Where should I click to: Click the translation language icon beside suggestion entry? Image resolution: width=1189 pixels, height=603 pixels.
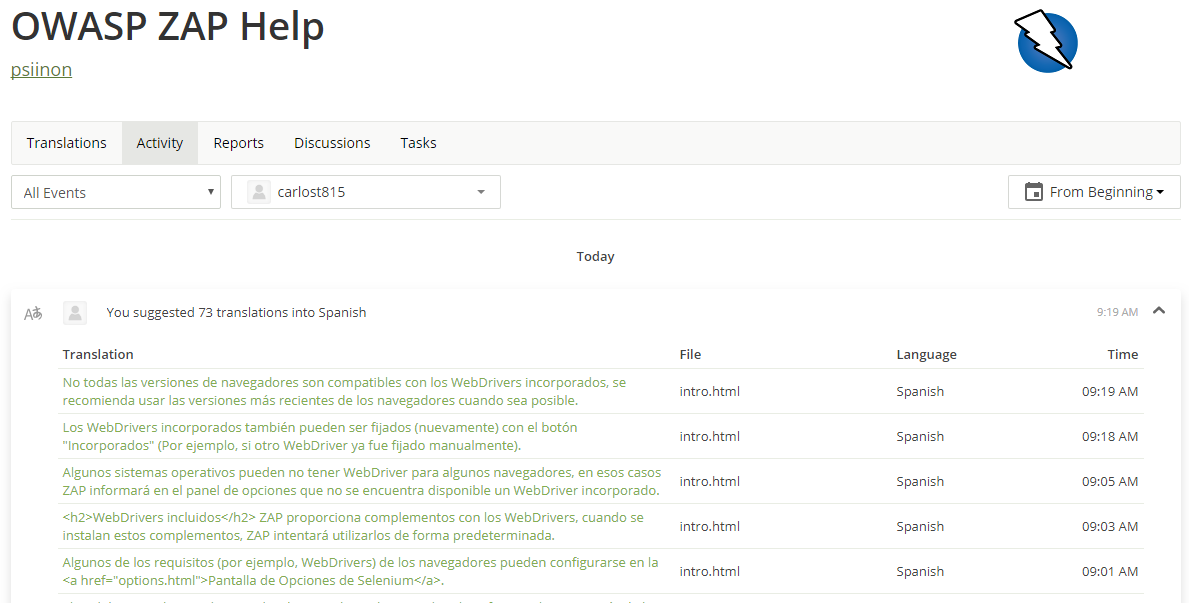tap(33, 313)
